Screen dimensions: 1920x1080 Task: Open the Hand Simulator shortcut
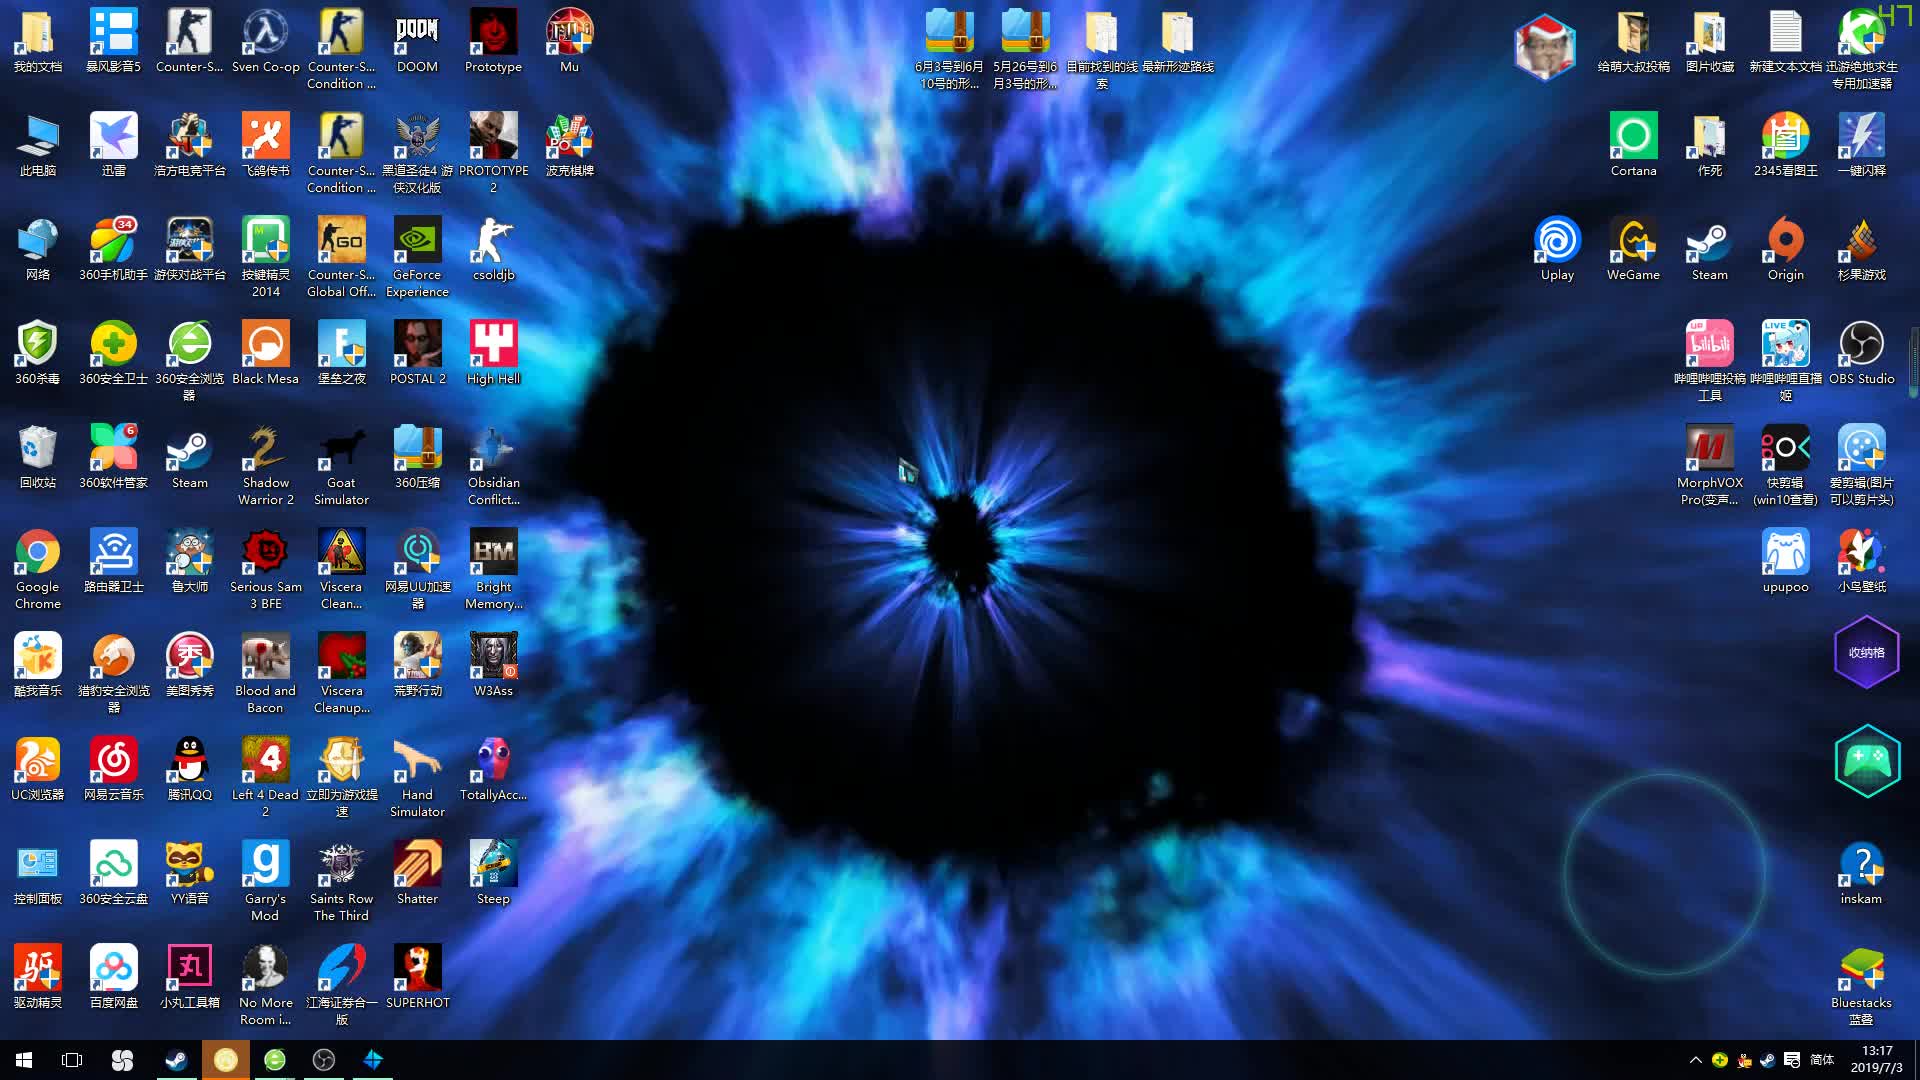417,778
